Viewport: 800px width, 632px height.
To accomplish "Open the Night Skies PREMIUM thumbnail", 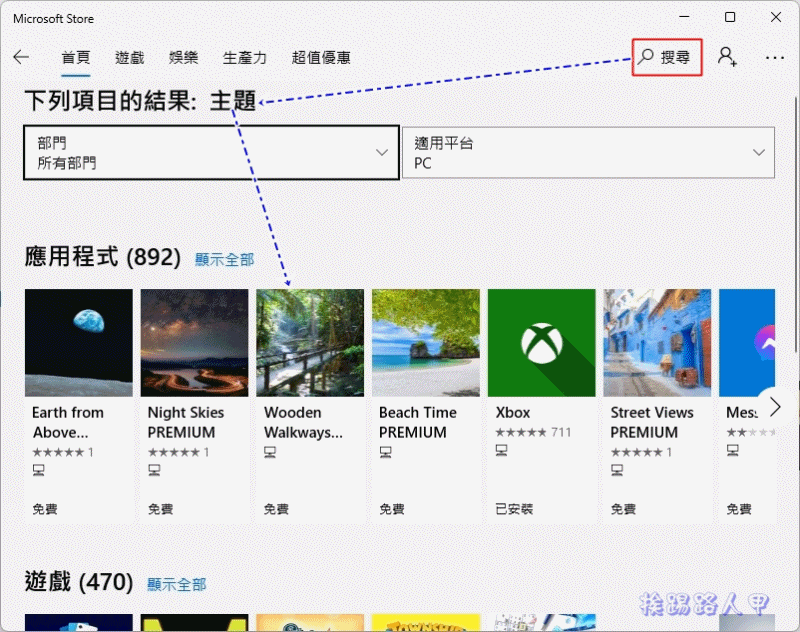I will pyautogui.click(x=194, y=343).
